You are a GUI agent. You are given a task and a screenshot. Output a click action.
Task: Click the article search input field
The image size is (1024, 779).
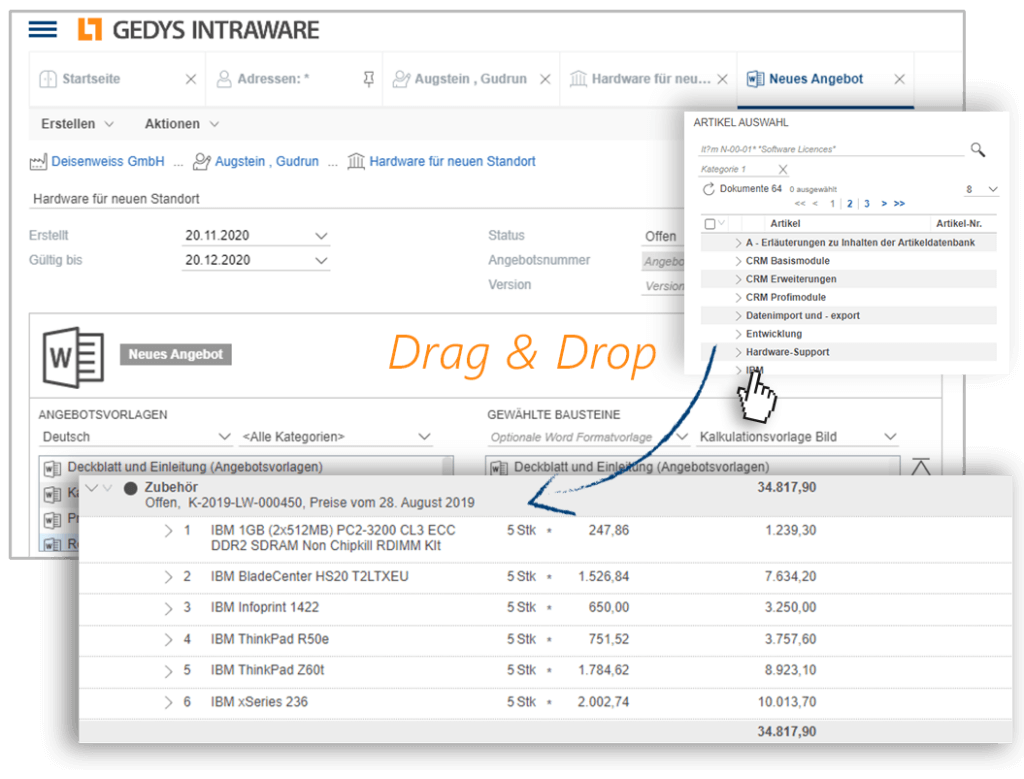(831, 149)
